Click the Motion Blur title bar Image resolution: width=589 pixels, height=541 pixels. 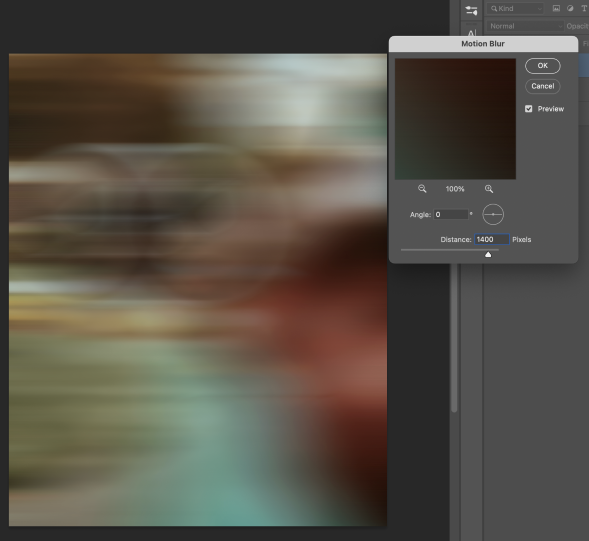click(483, 44)
